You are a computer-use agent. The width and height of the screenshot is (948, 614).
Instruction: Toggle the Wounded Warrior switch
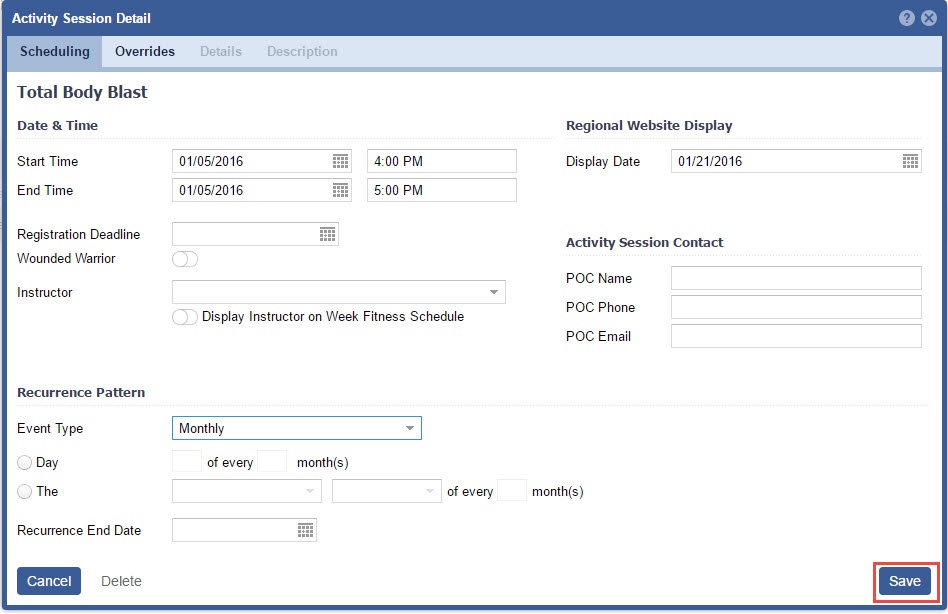pyautogui.click(x=185, y=259)
